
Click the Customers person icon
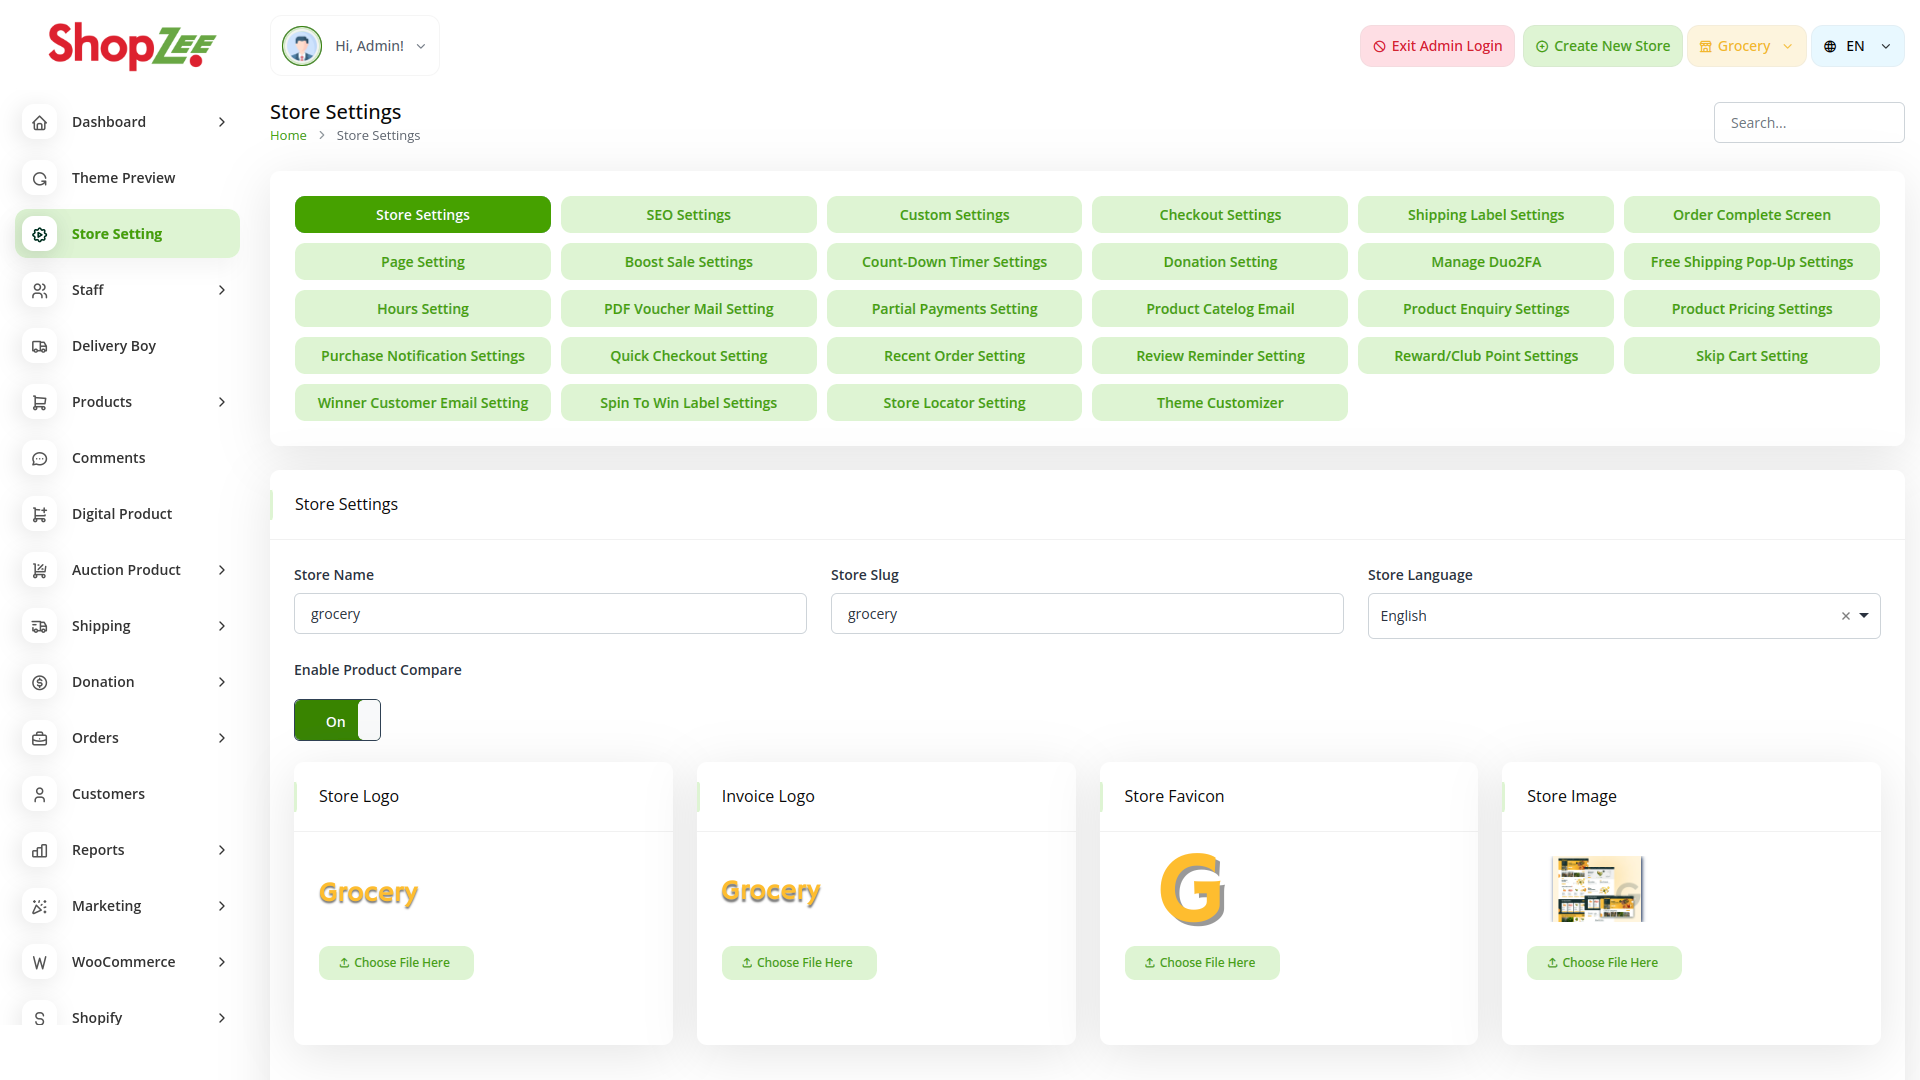click(40, 794)
